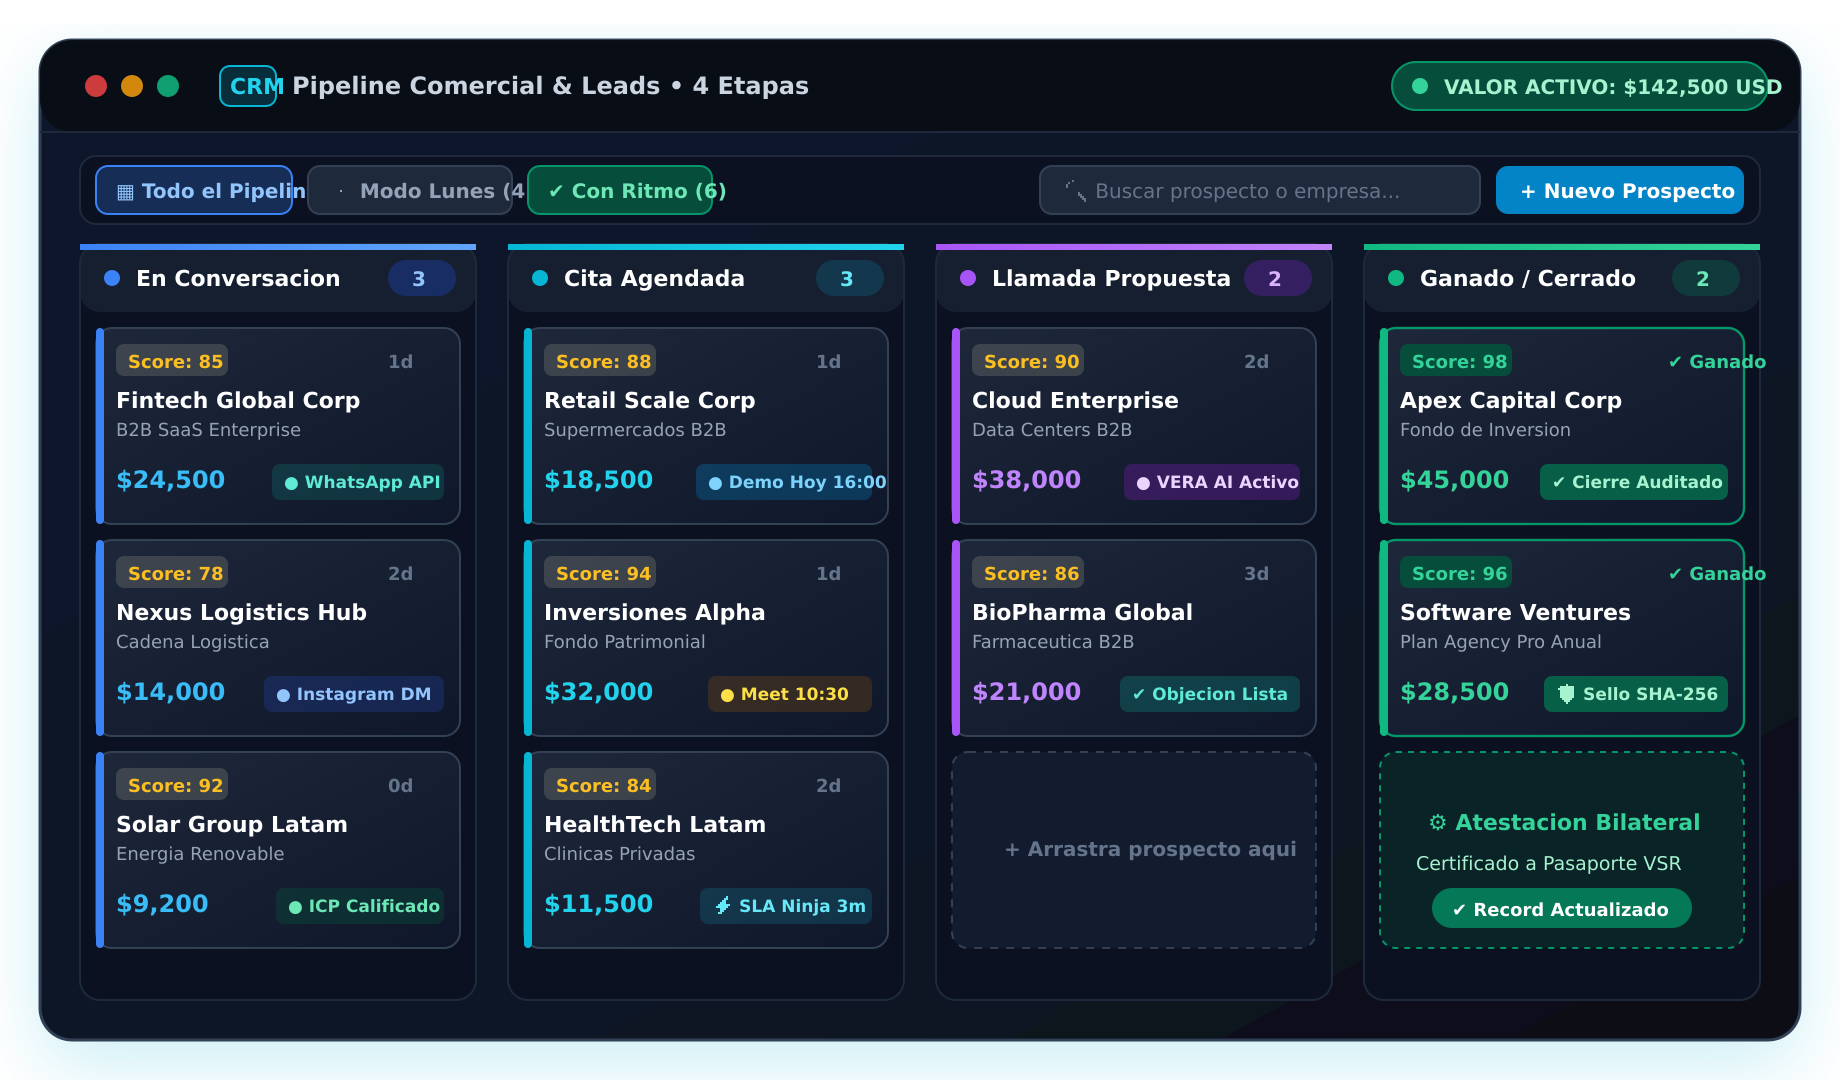Click the shield icon in Sello SHA-256

[1566, 694]
